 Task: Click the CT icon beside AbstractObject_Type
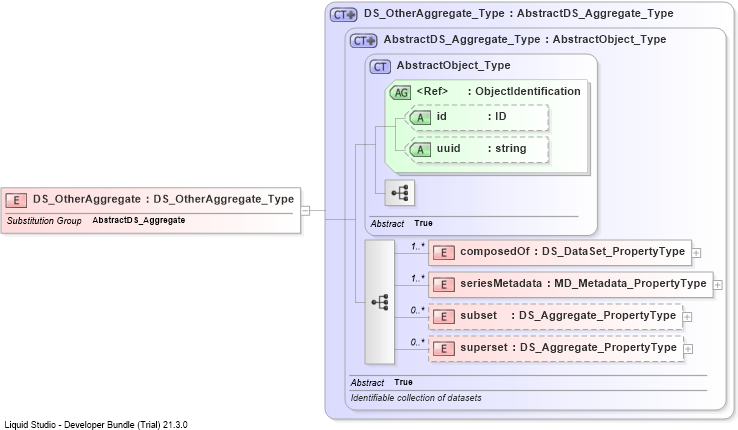point(380,67)
